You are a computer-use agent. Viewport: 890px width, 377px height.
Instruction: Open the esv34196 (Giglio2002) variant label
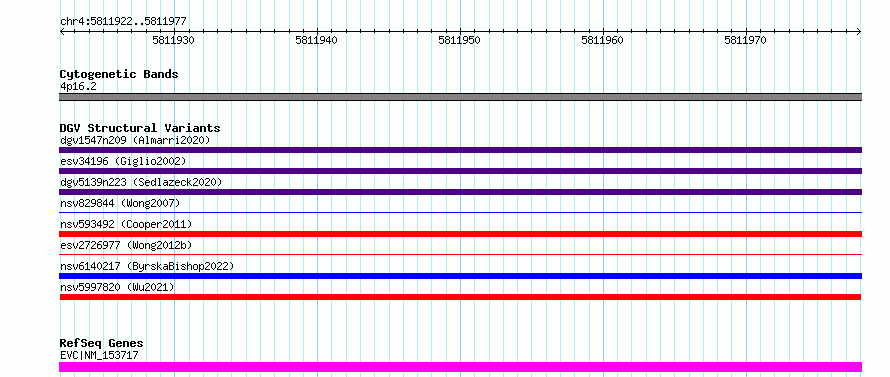click(x=123, y=161)
